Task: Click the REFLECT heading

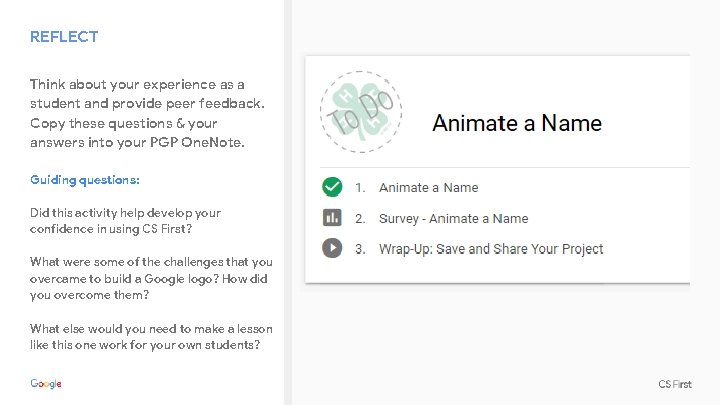Action: [x=64, y=37]
